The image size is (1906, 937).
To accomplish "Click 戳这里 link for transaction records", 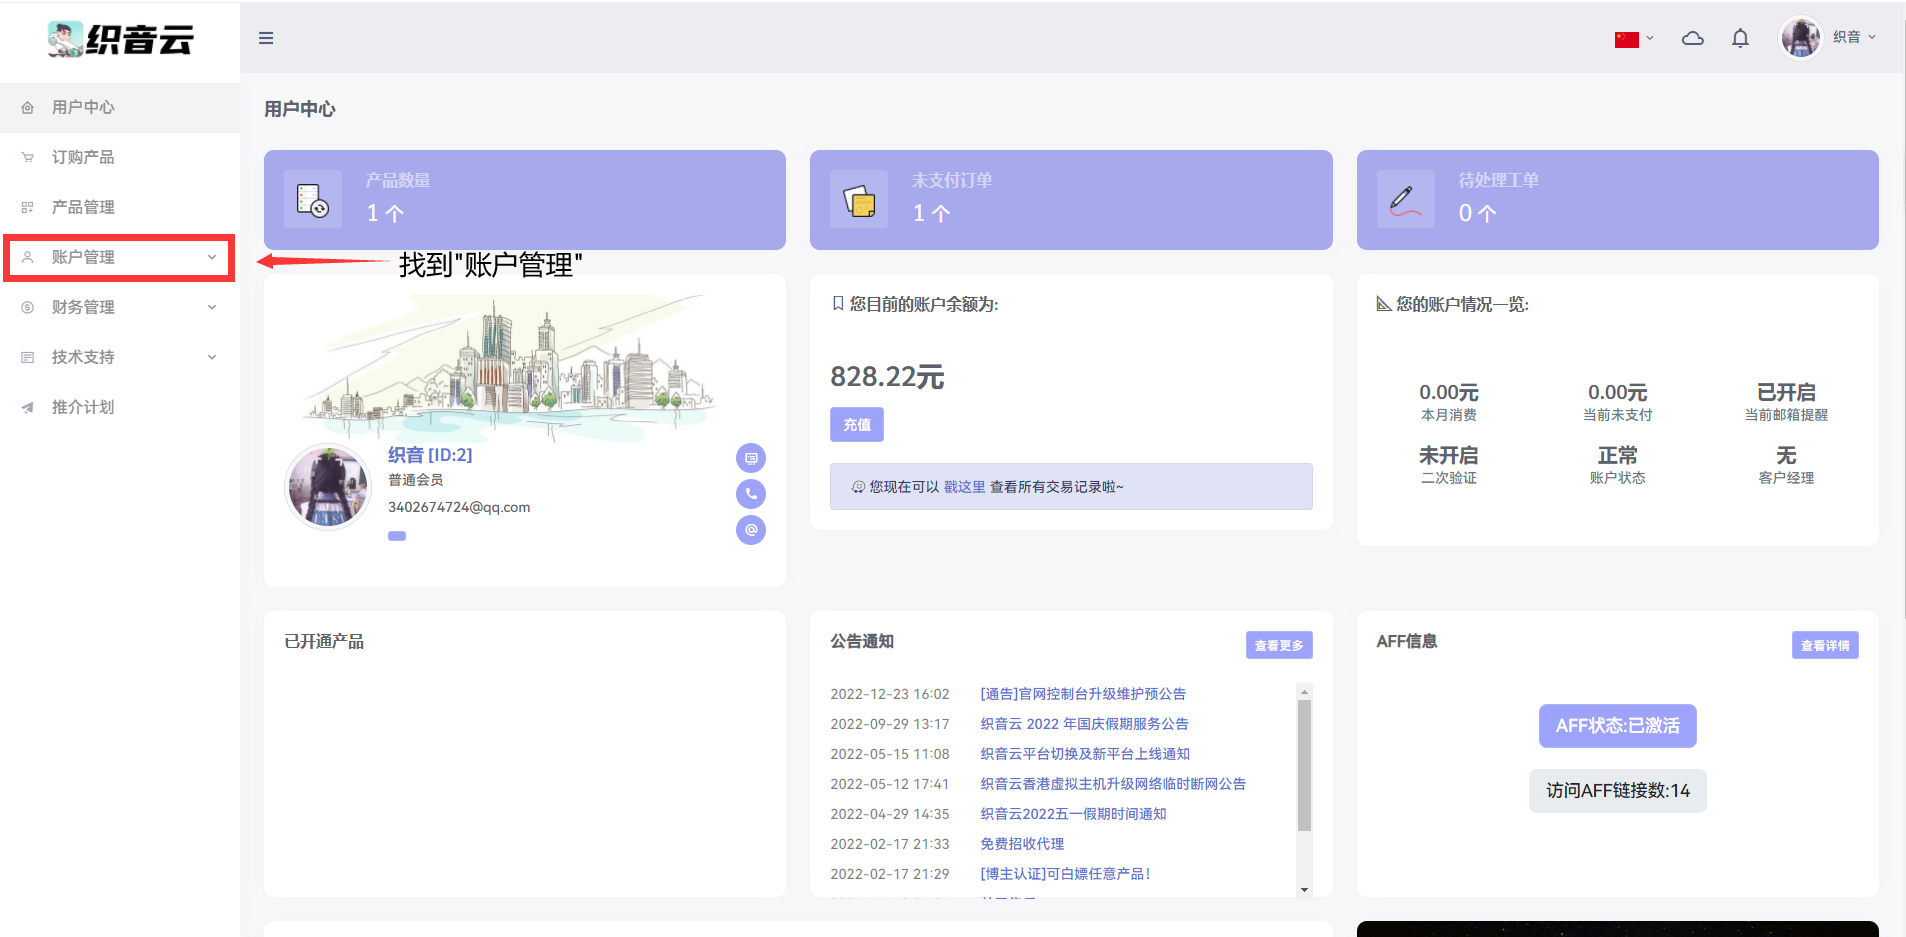I will click(x=964, y=487).
